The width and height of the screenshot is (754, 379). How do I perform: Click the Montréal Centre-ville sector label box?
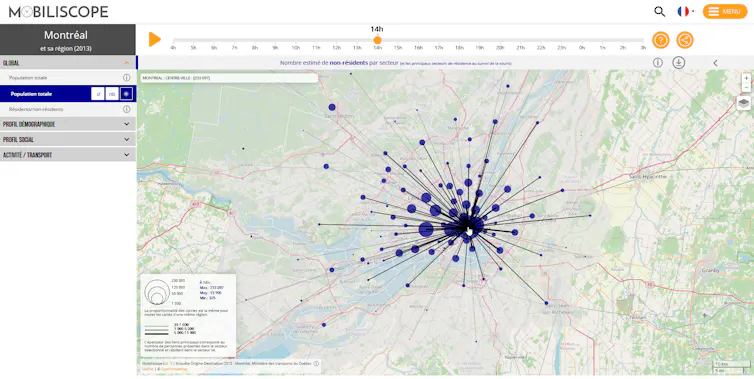[x=229, y=78]
